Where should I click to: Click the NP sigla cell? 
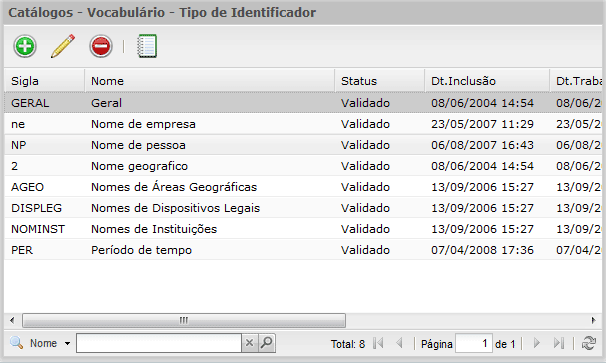19,145
